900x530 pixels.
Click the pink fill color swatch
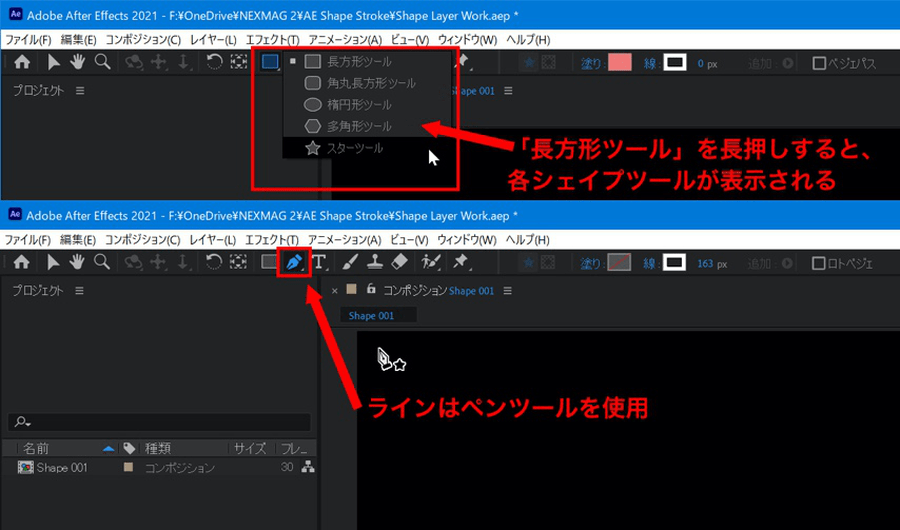coord(620,63)
